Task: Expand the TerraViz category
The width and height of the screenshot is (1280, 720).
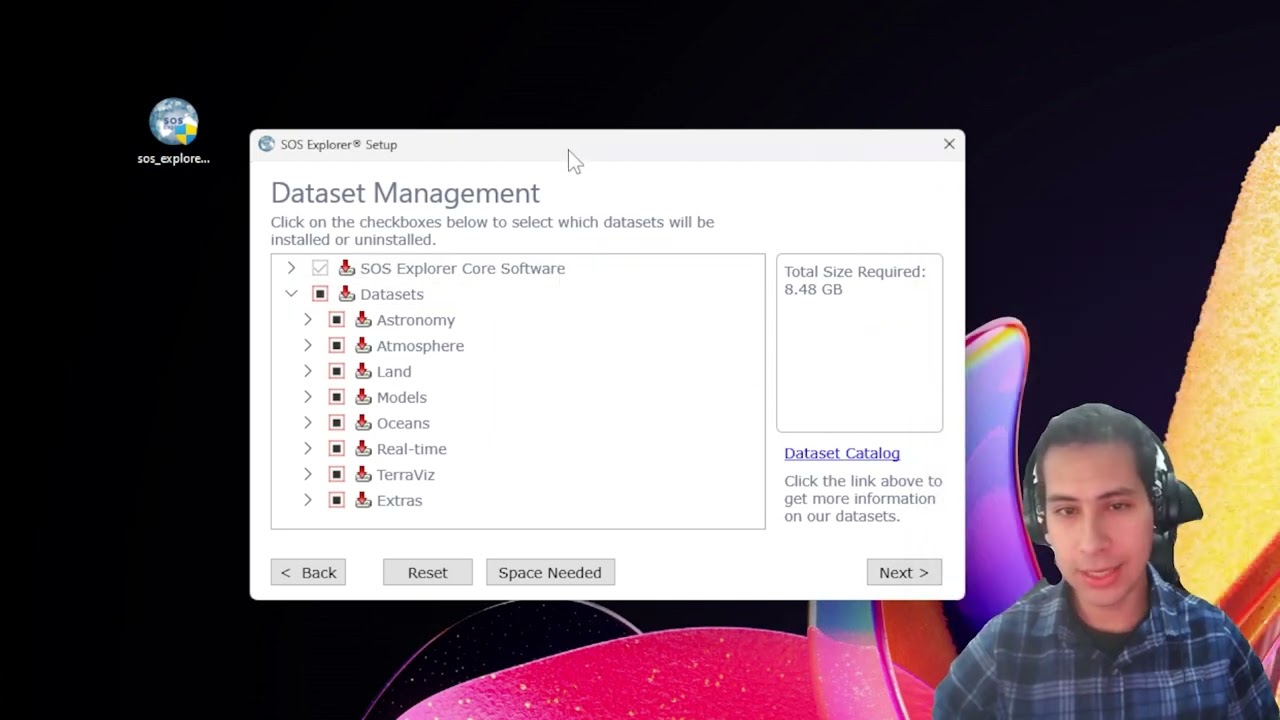Action: (308, 475)
